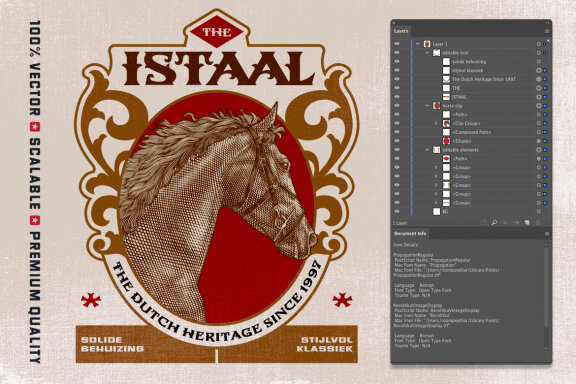Target The Dutch Heritage Since 1997 circle
Image resolution: width=576 pixels, height=384 pixels.
539,79
